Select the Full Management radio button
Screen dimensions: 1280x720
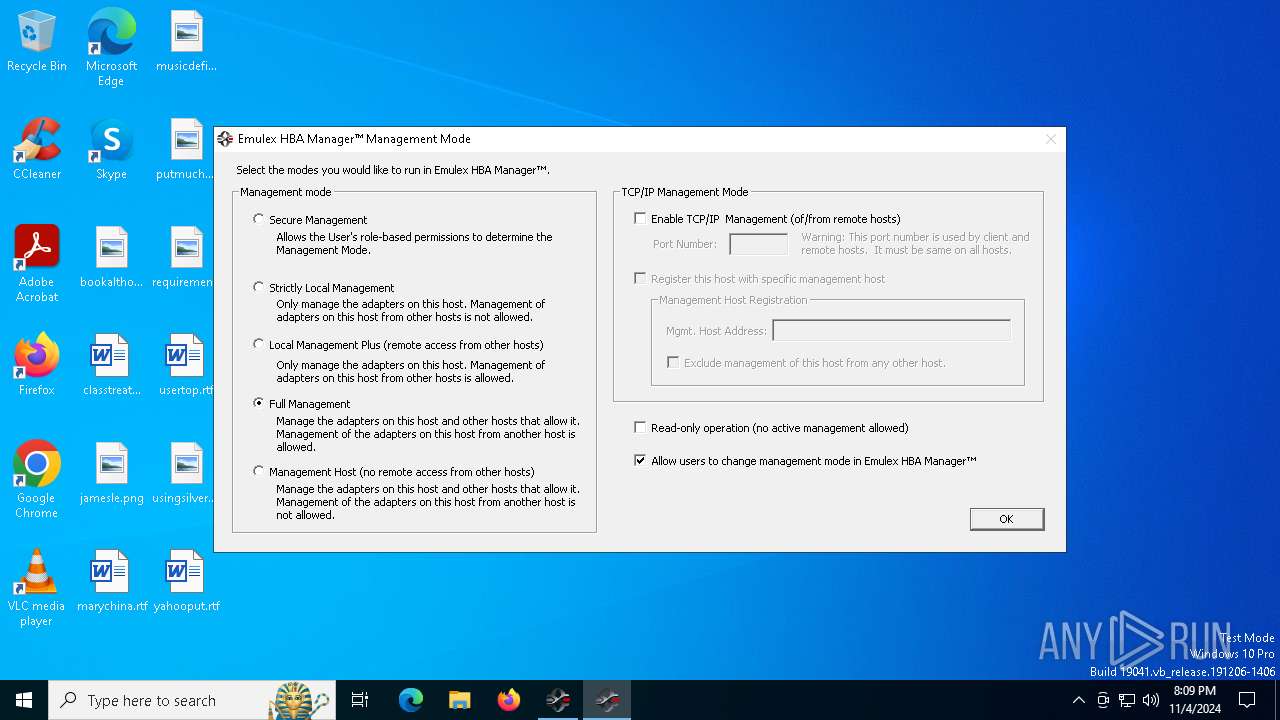[259, 403]
